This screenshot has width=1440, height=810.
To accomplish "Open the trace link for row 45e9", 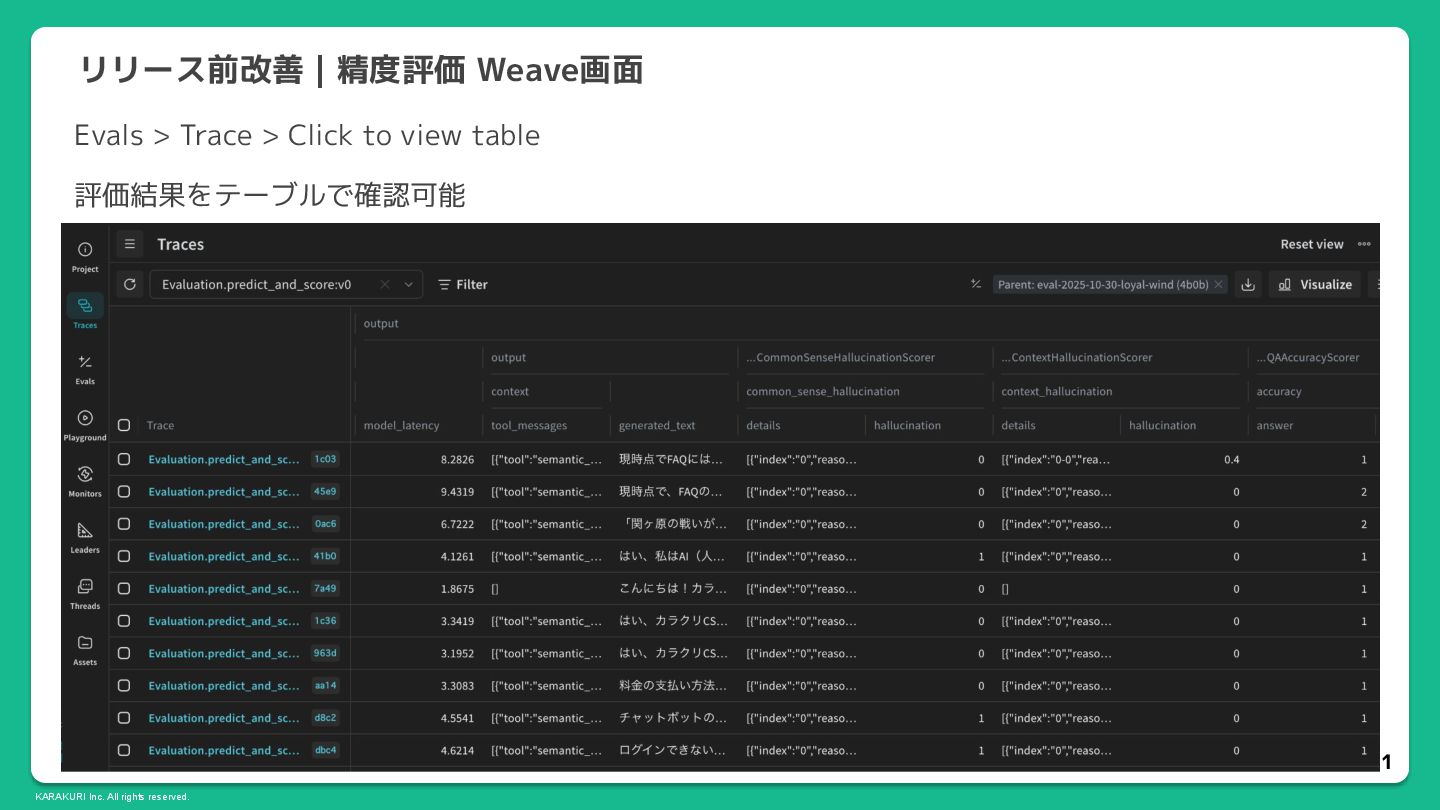I will pyautogui.click(x=224, y=492).
